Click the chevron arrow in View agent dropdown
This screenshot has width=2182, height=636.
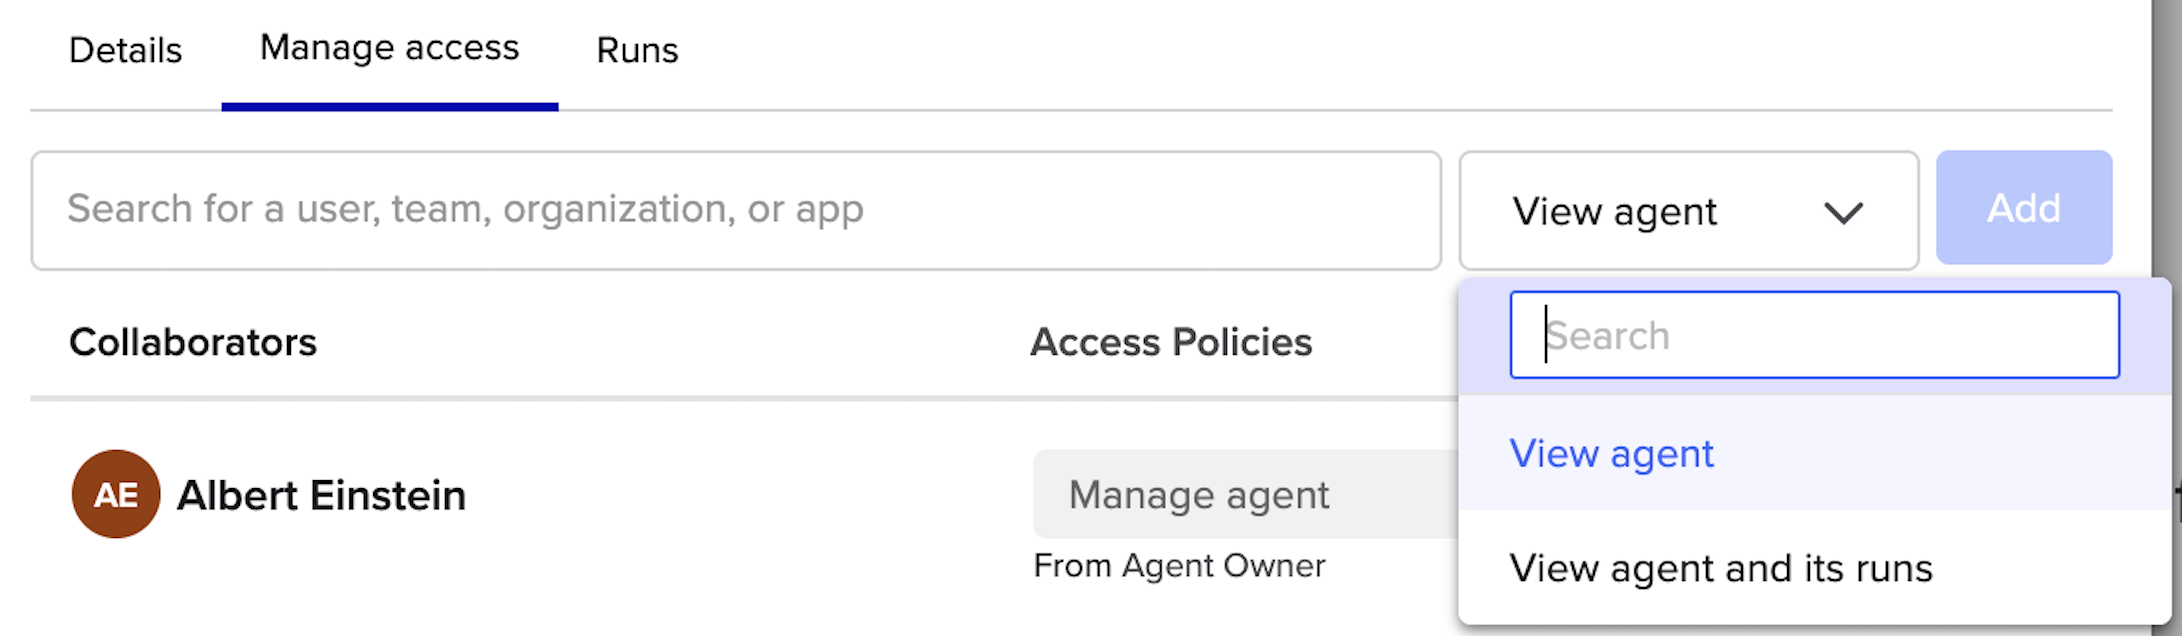(x=1843, y=212)
